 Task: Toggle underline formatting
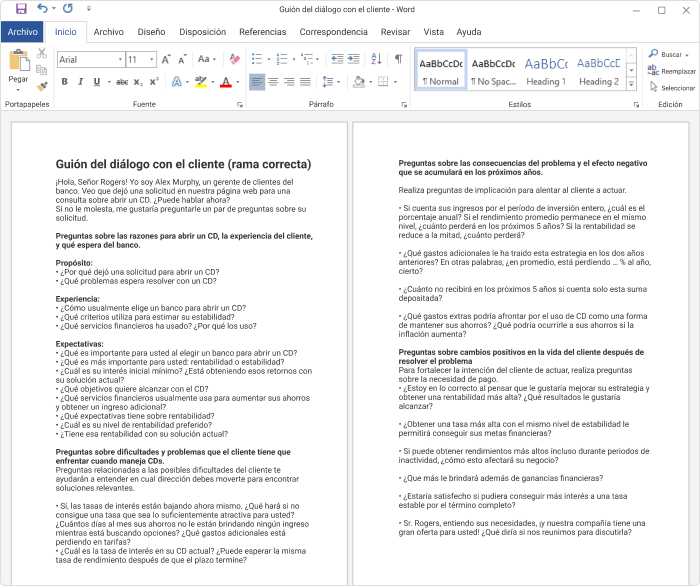coord(96,82)
